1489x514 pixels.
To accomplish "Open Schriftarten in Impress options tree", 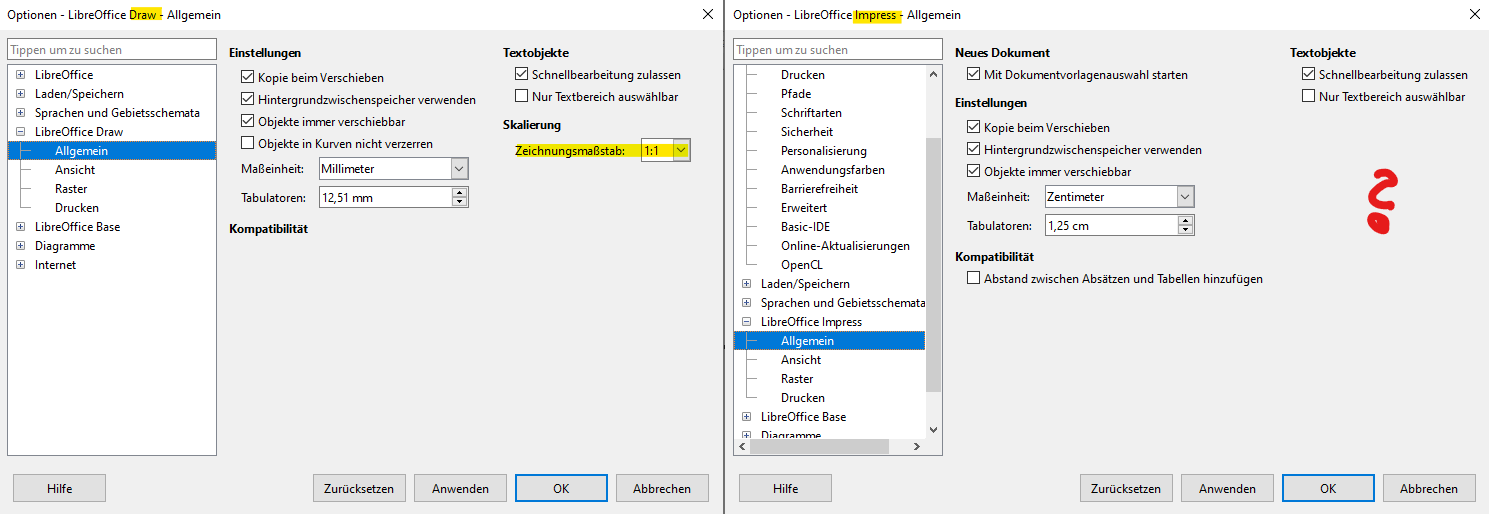I will (811, 113).
